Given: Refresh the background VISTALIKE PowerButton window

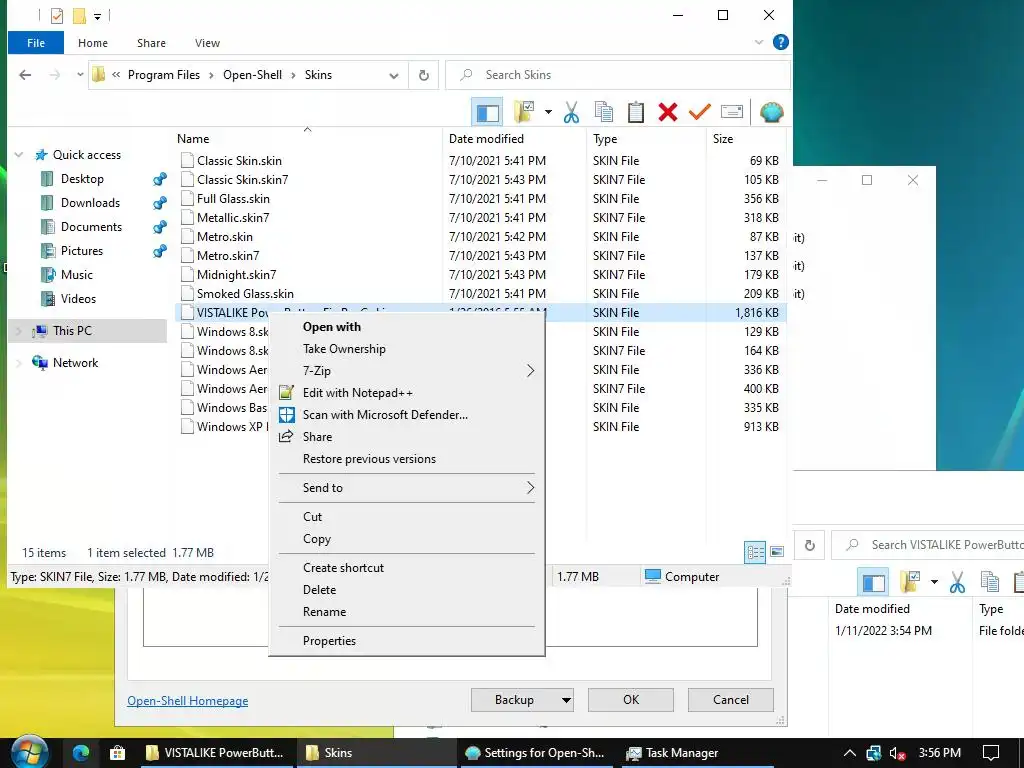Looking at the screenshot, I should coord(810,545).
